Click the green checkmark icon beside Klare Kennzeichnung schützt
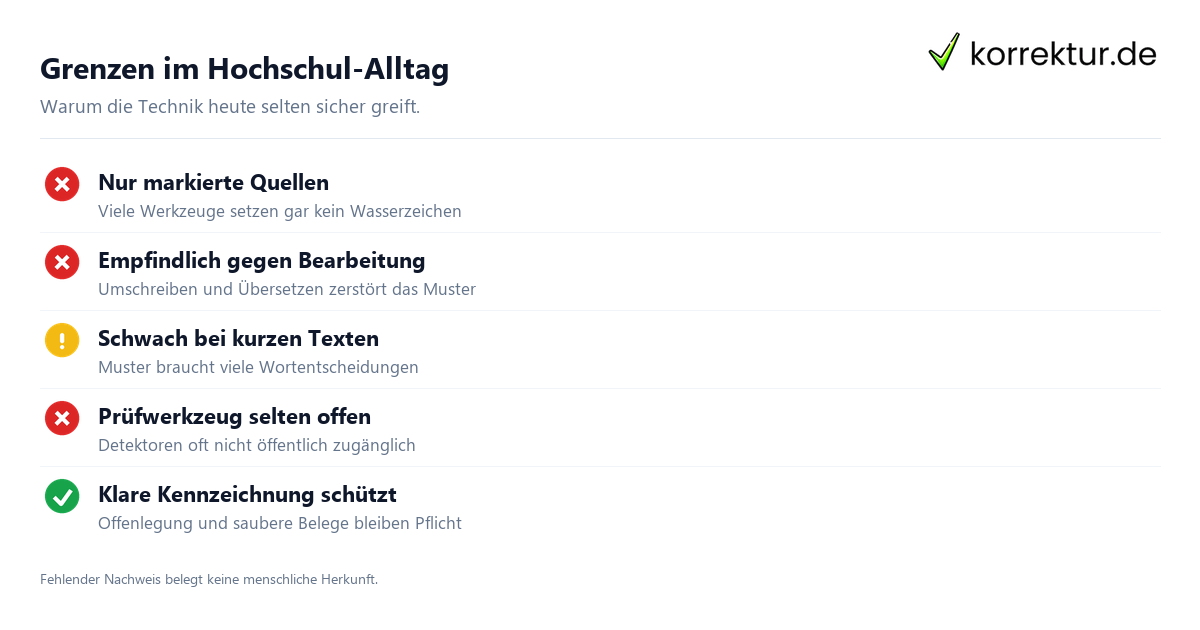This screenshot has width=1200, height=630. [x=62, y=496]
